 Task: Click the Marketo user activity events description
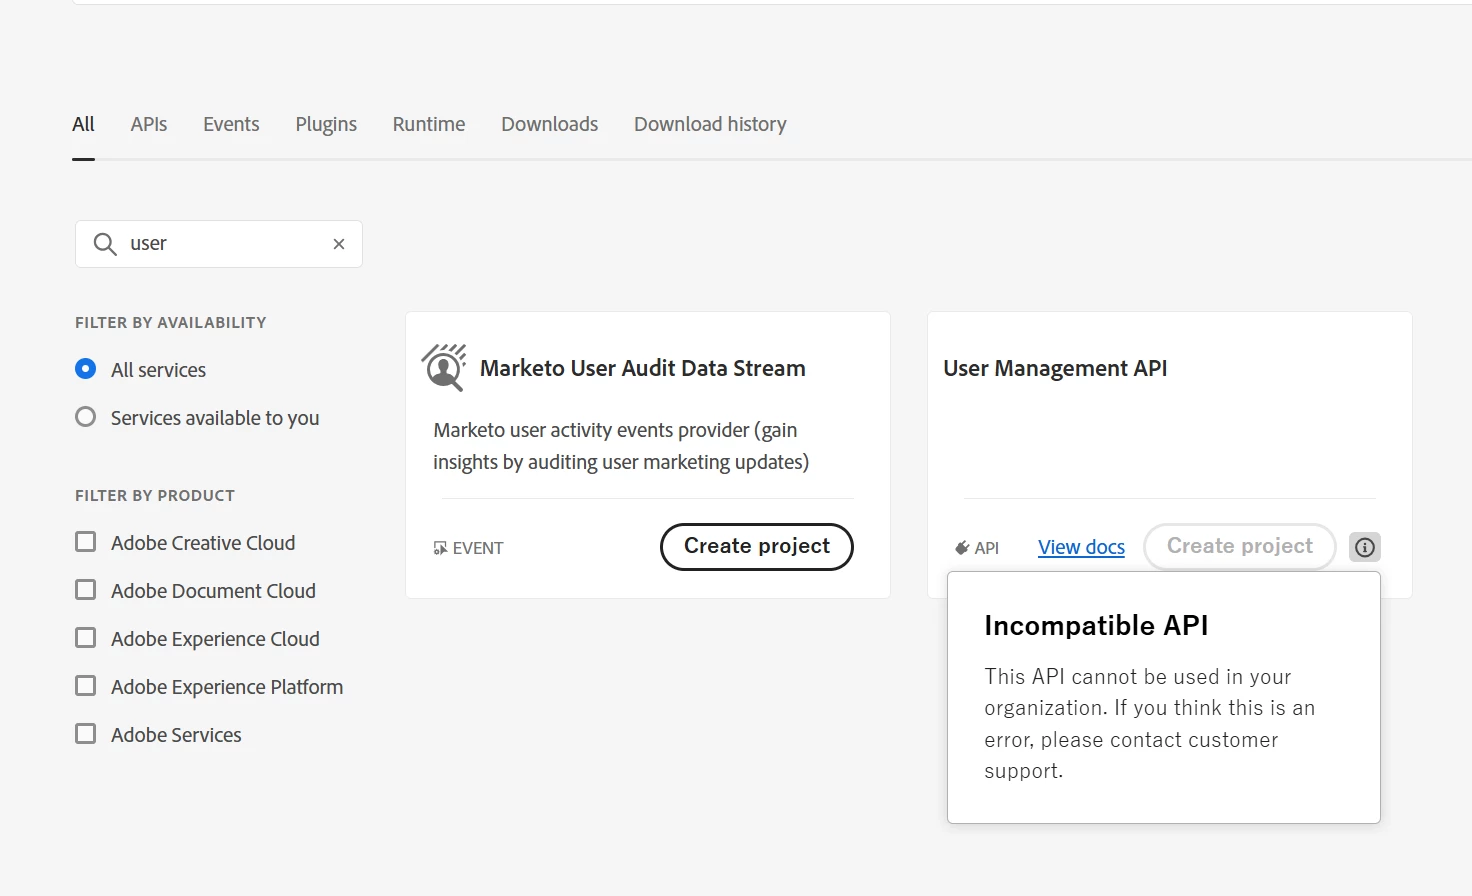point(621,446)
